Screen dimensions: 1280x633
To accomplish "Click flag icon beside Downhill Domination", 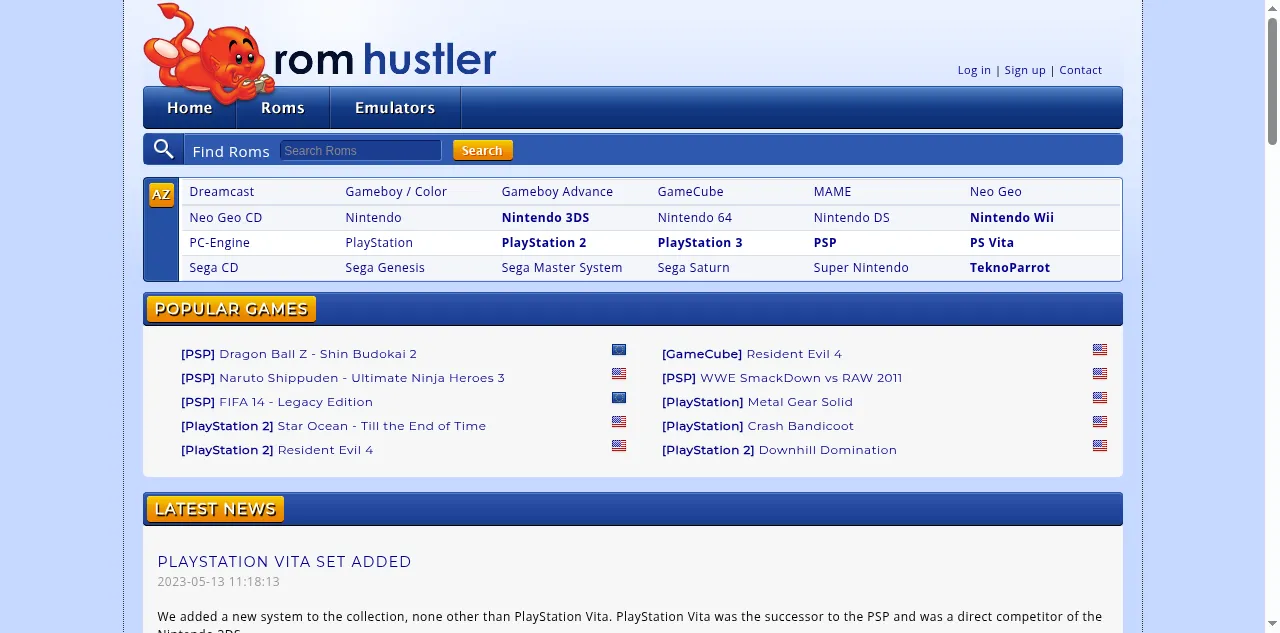I will pos(1100,446).
